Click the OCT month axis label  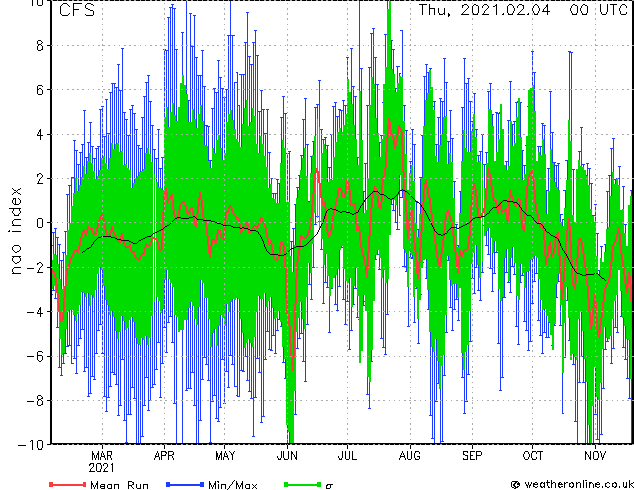coord(533,456)
